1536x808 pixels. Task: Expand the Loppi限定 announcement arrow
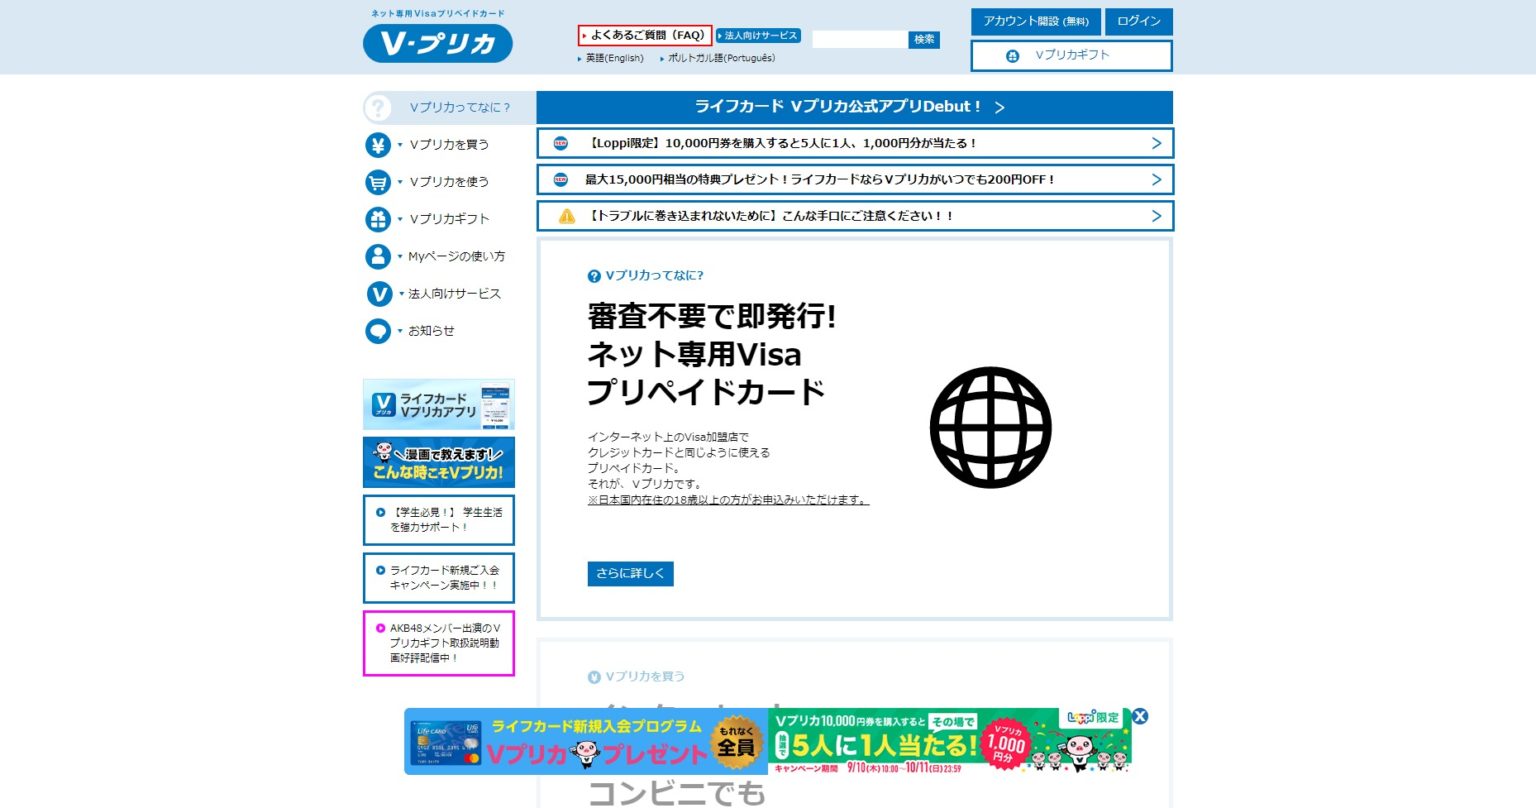pyautogui.click(x=1156, y=143)
